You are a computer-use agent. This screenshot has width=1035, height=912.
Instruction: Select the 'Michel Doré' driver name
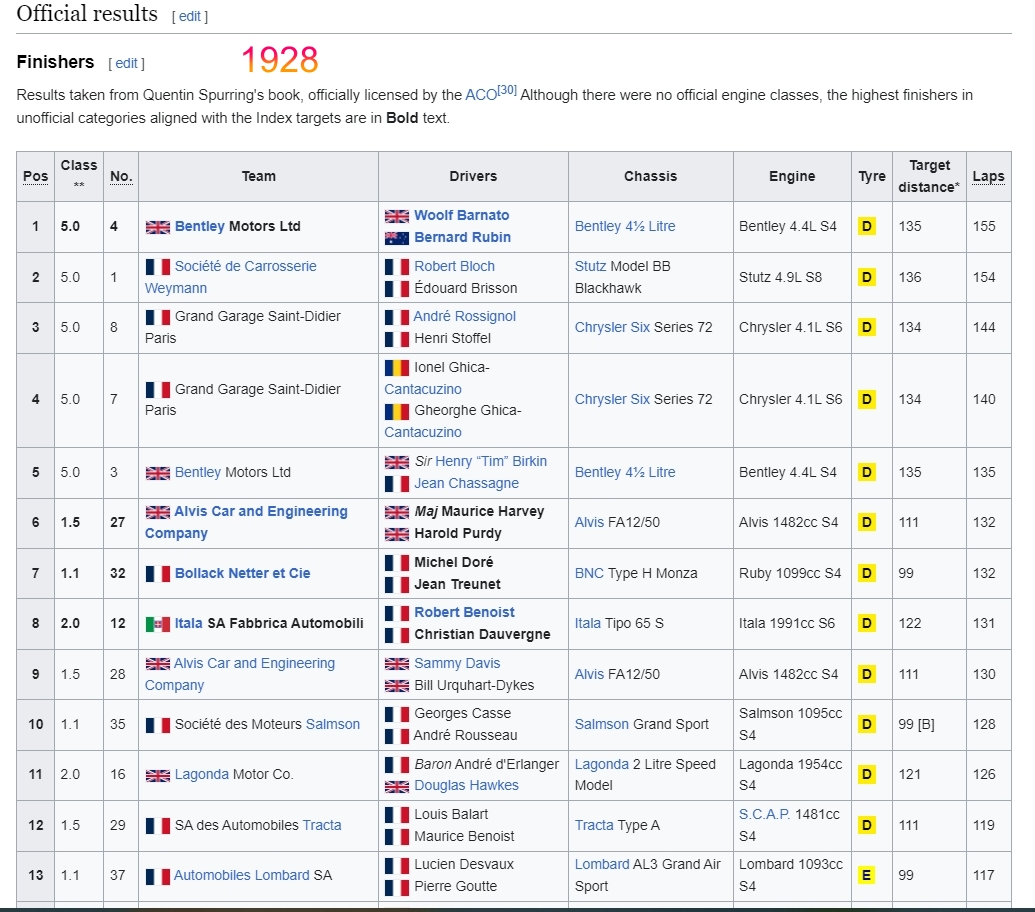(x=453, y=563)
